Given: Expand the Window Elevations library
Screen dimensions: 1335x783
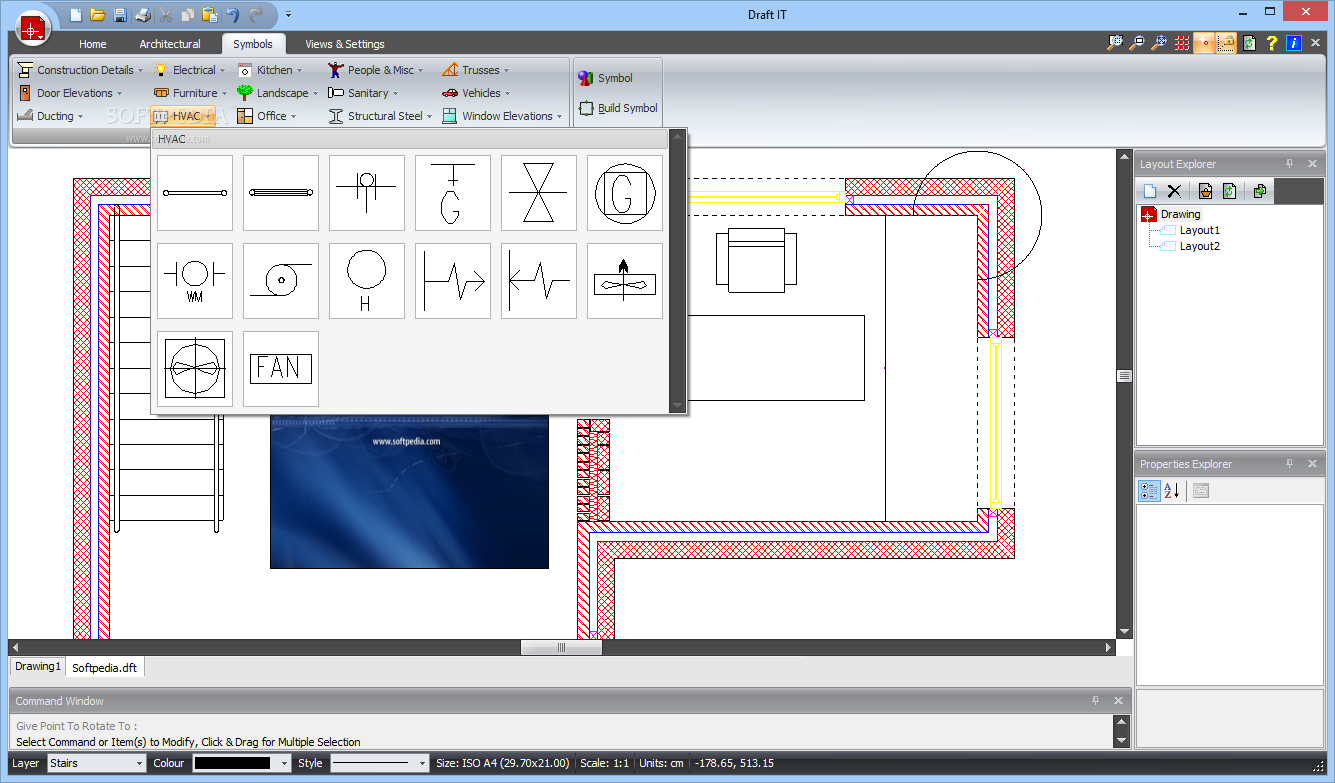Looking at the screenshot, I should point(502,116).
